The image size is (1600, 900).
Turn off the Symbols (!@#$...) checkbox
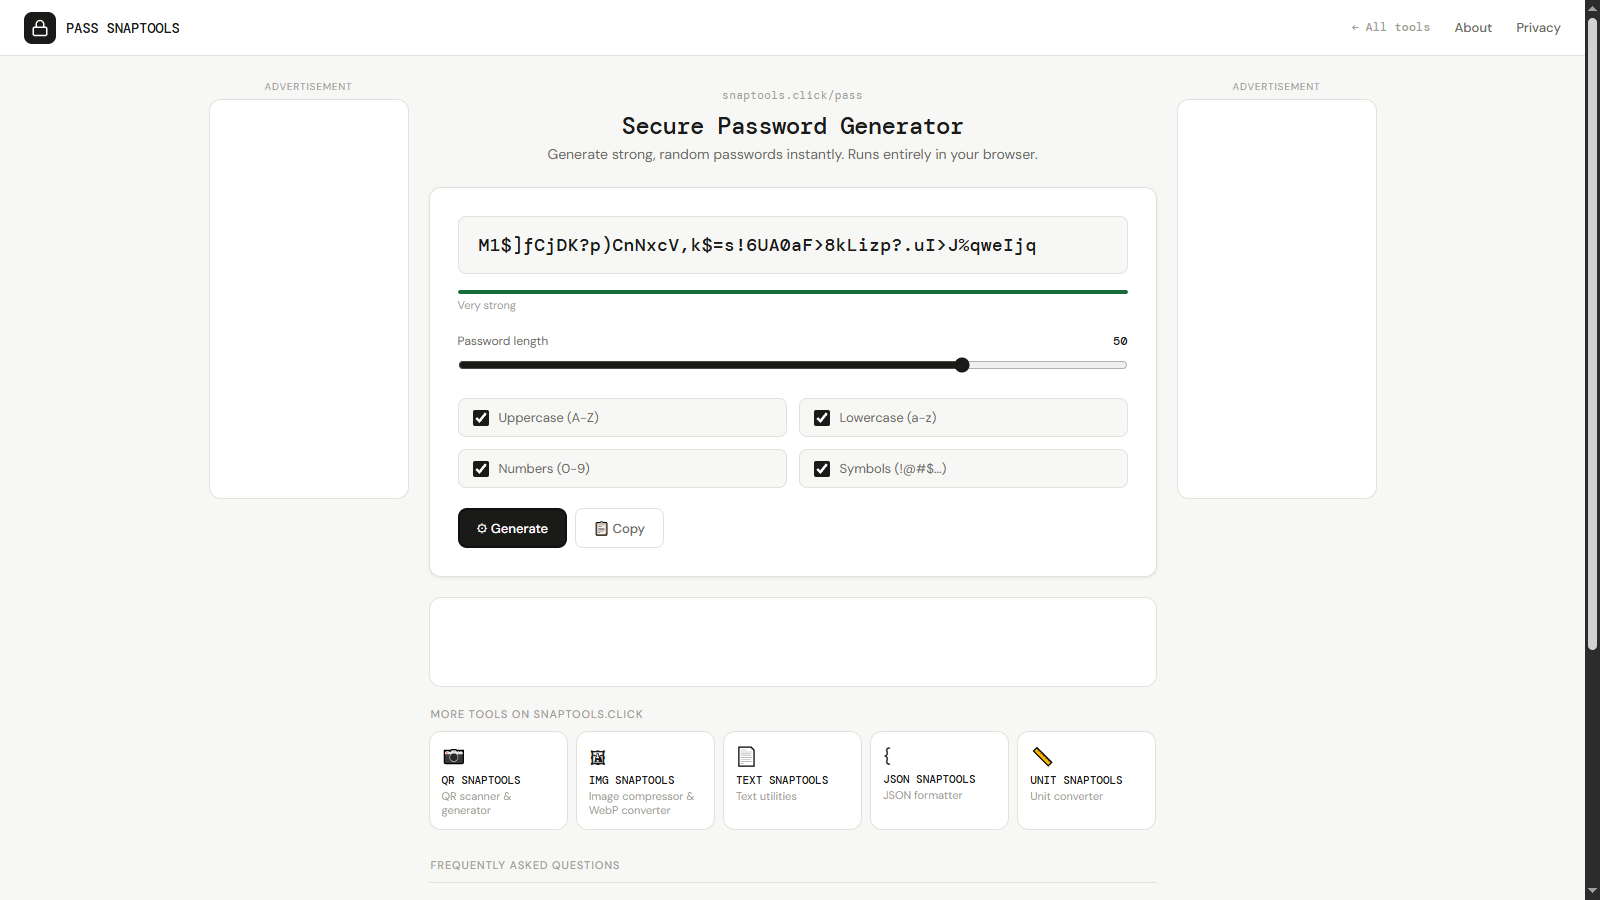tap(822, 469)
